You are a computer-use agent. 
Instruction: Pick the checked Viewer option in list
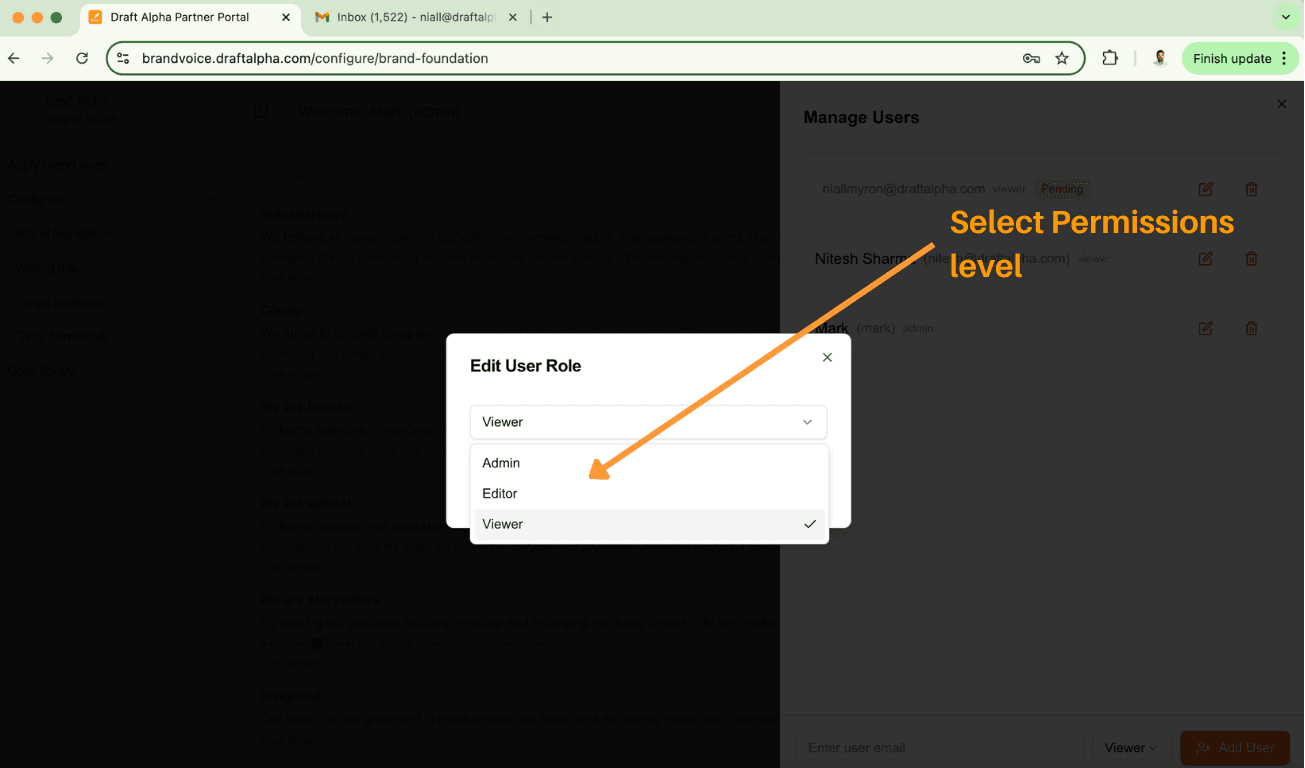coord(649,524)
